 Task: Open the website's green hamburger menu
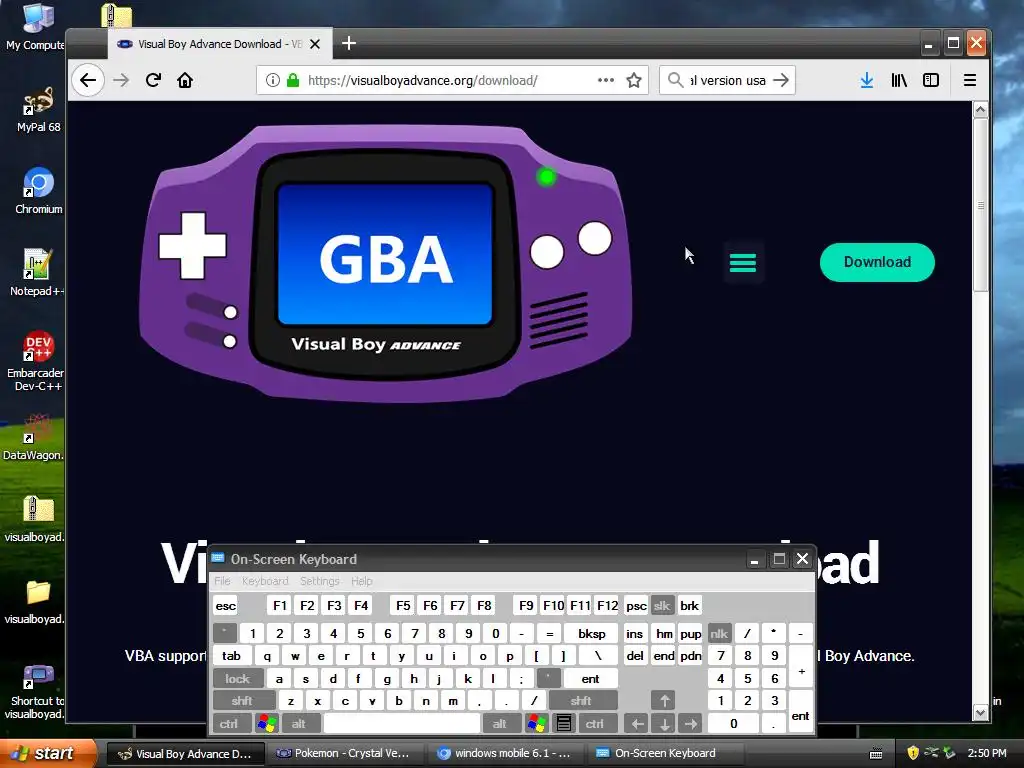point(743,263)
